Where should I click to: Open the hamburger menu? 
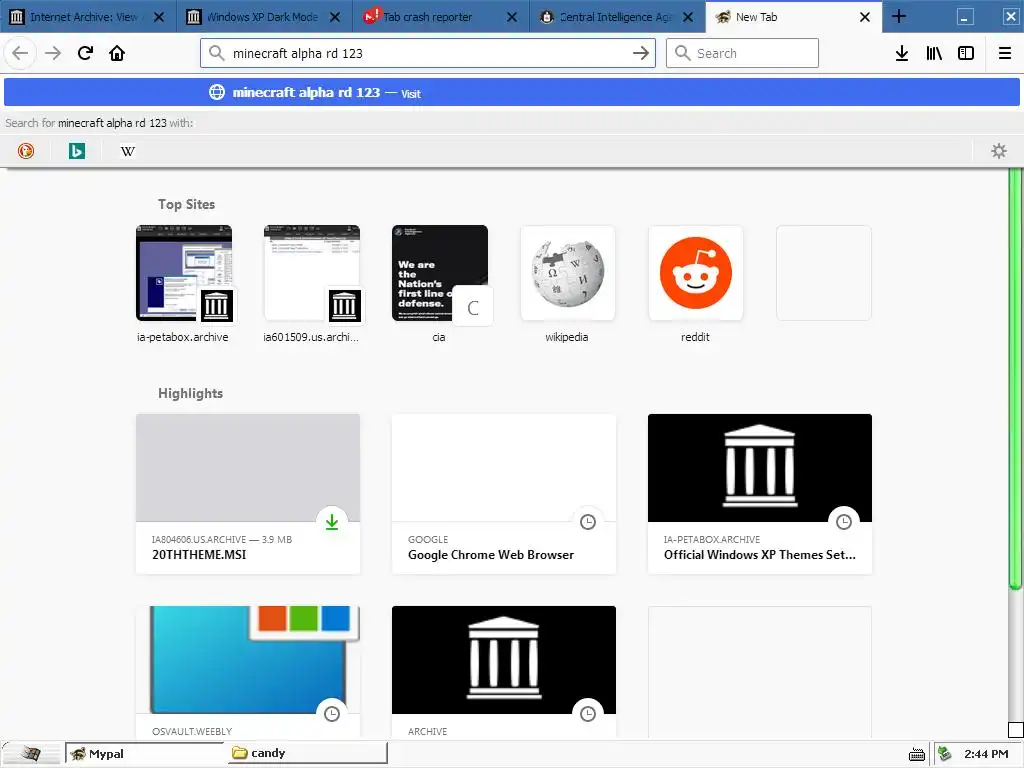pyautogui.click(x=1004, y=53)
